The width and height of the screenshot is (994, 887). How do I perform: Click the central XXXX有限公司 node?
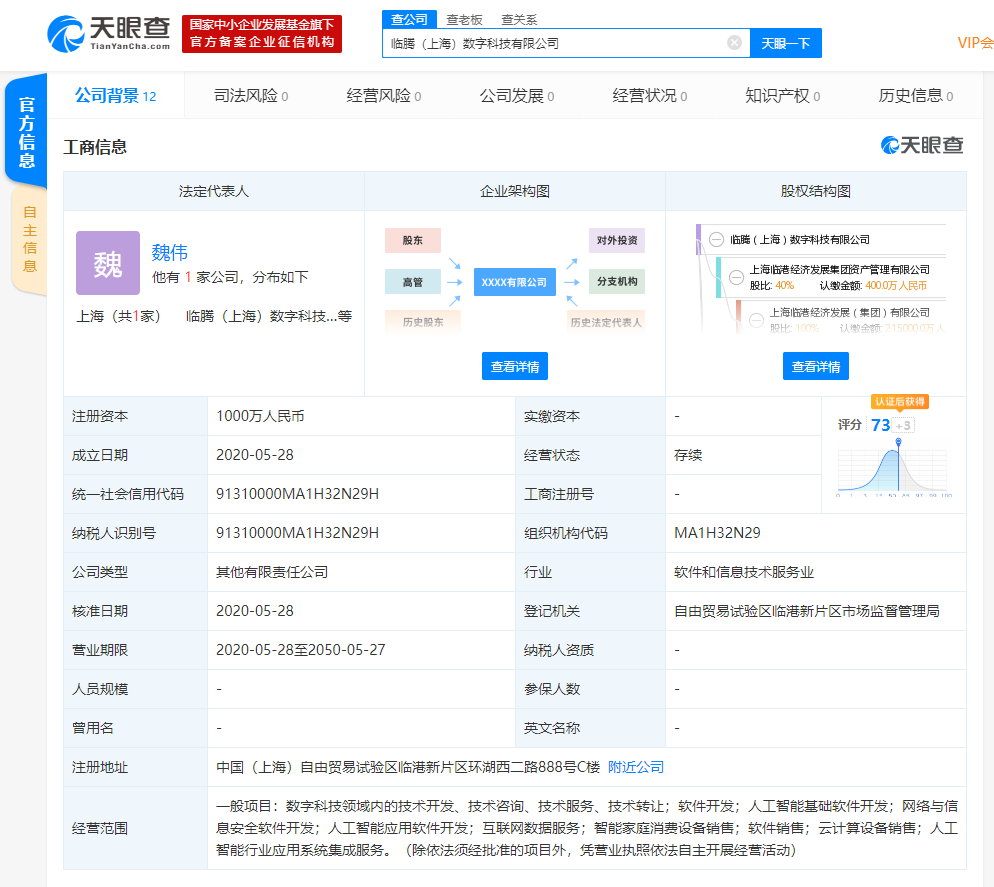(x=514, y=282)
